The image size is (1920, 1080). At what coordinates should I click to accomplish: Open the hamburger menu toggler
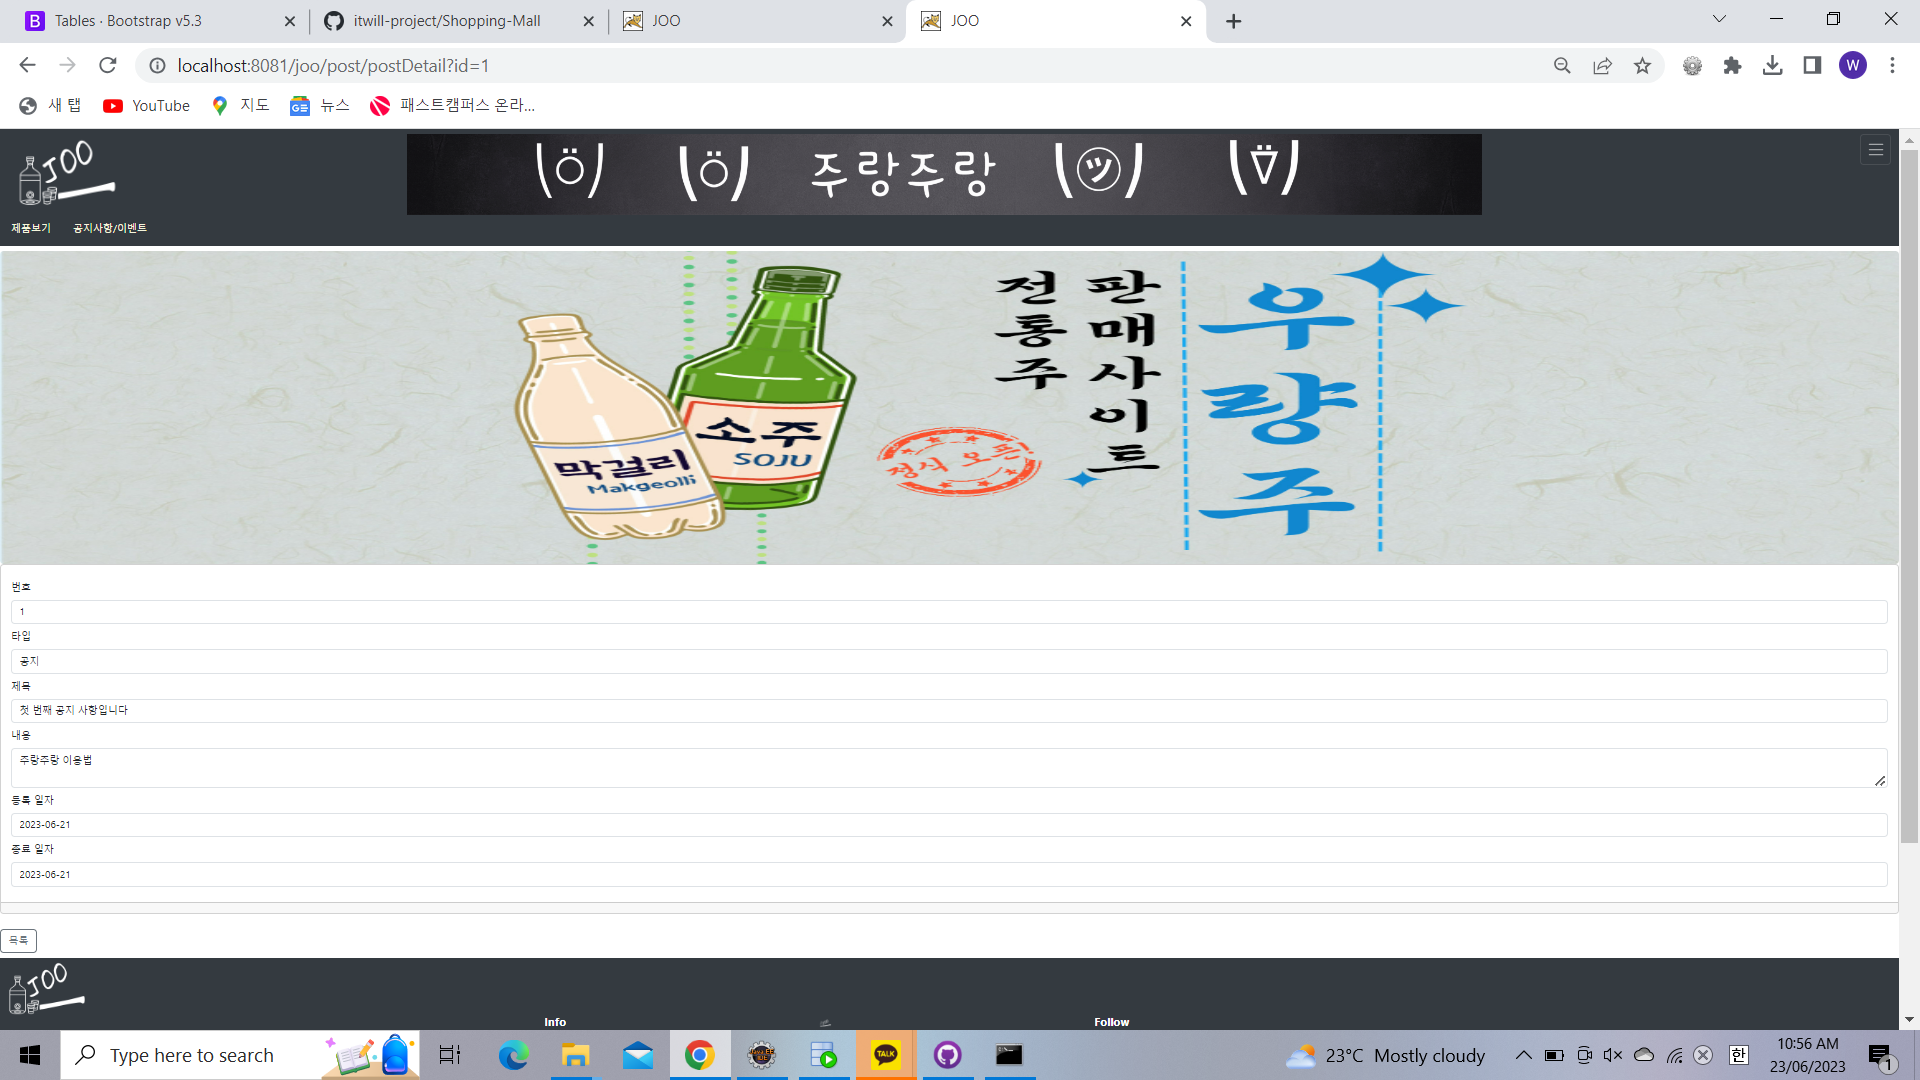1875,150
